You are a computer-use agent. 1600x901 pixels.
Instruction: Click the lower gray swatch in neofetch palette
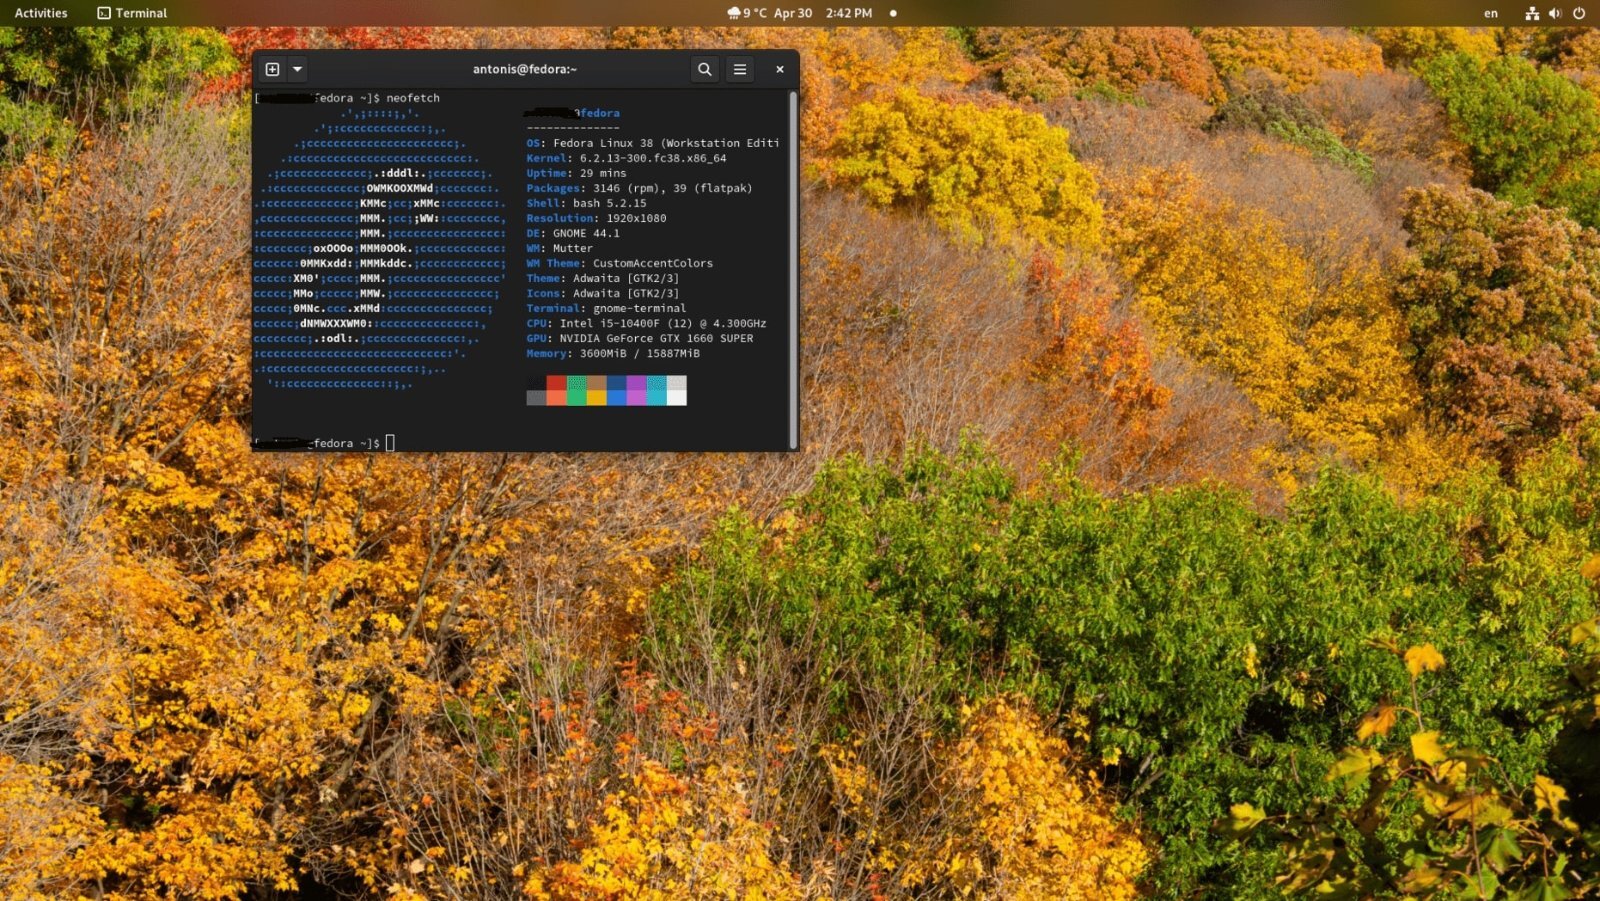pos(537,397)
